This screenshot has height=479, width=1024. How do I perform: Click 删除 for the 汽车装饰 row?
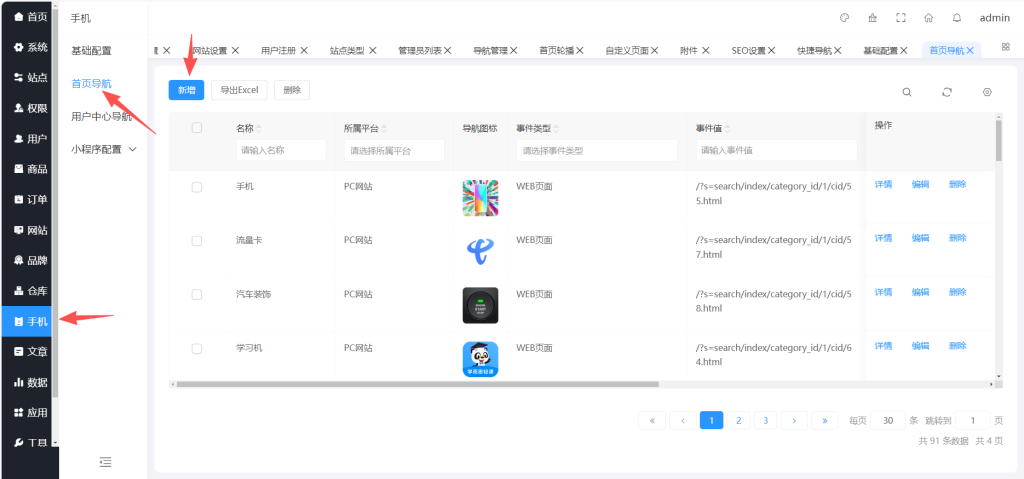tap(957, 291)
